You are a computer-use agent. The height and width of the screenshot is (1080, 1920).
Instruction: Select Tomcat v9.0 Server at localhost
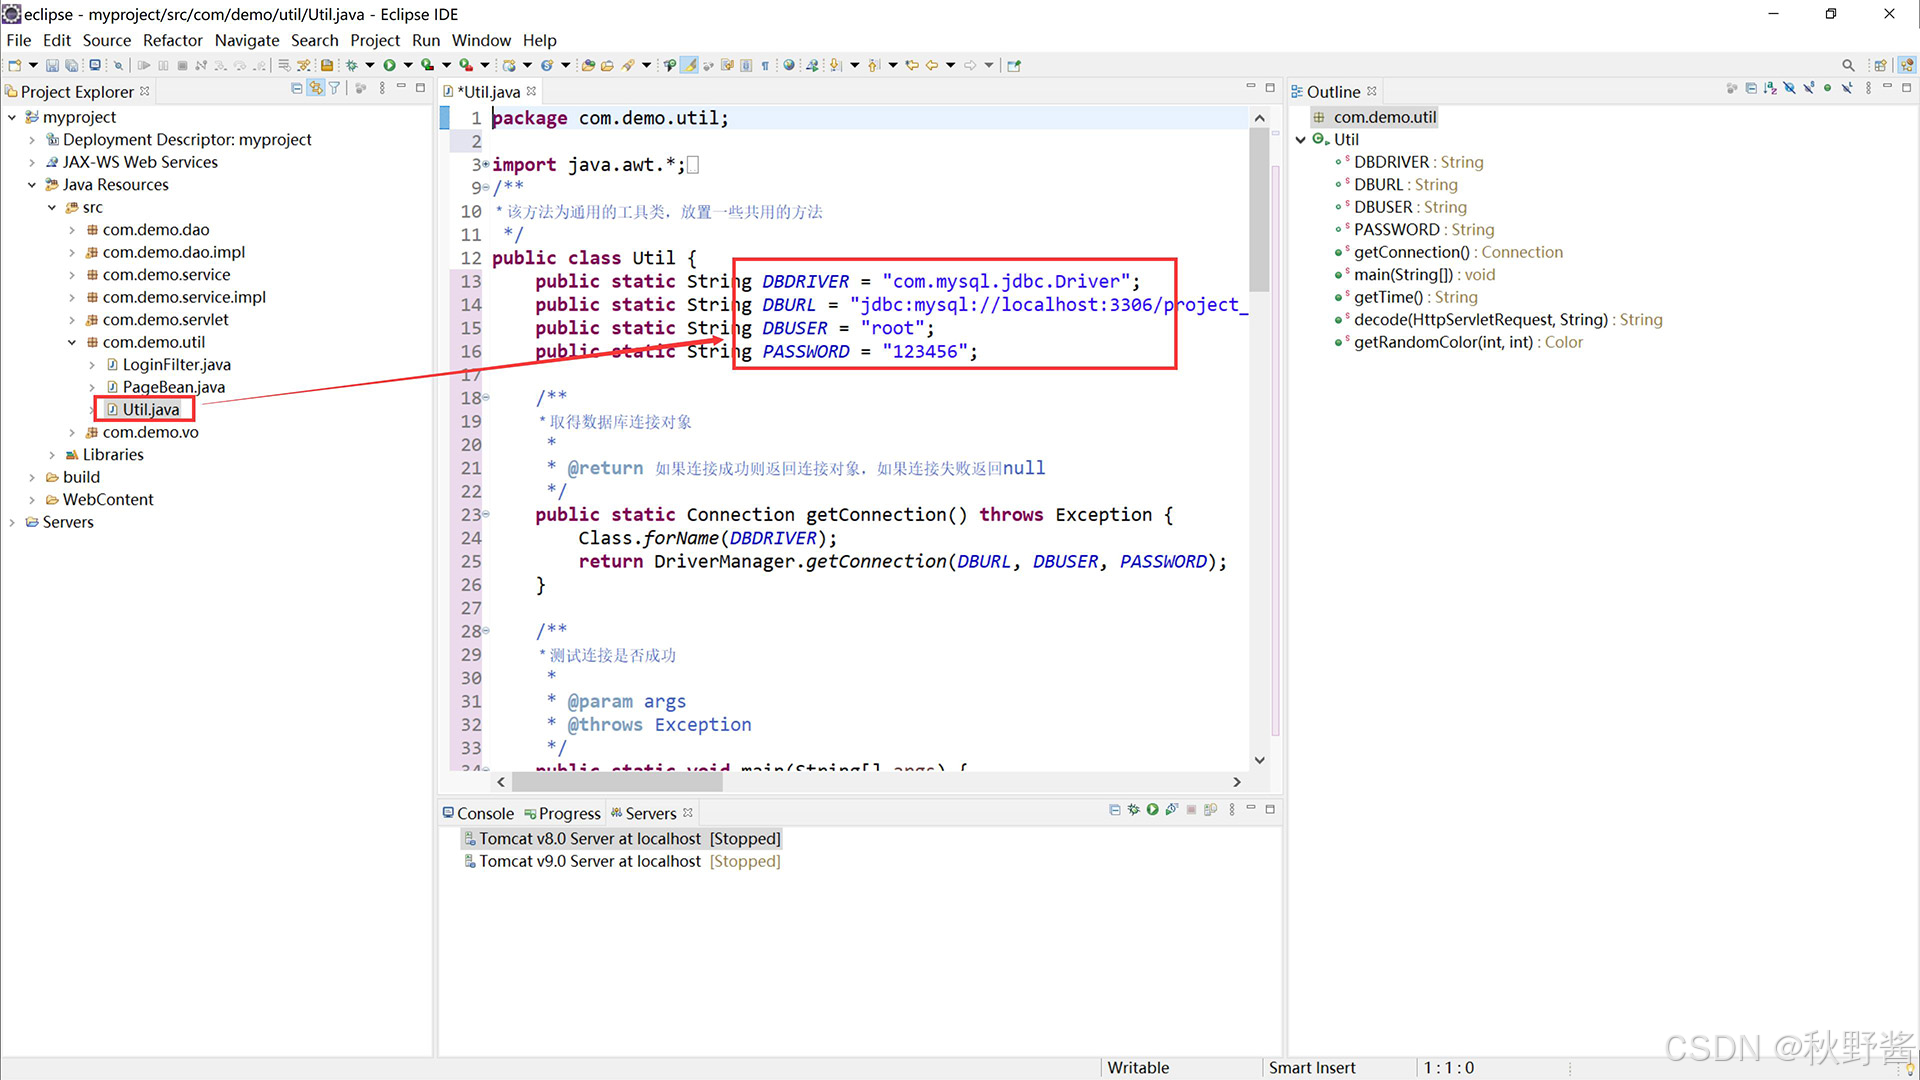point(590,861)
